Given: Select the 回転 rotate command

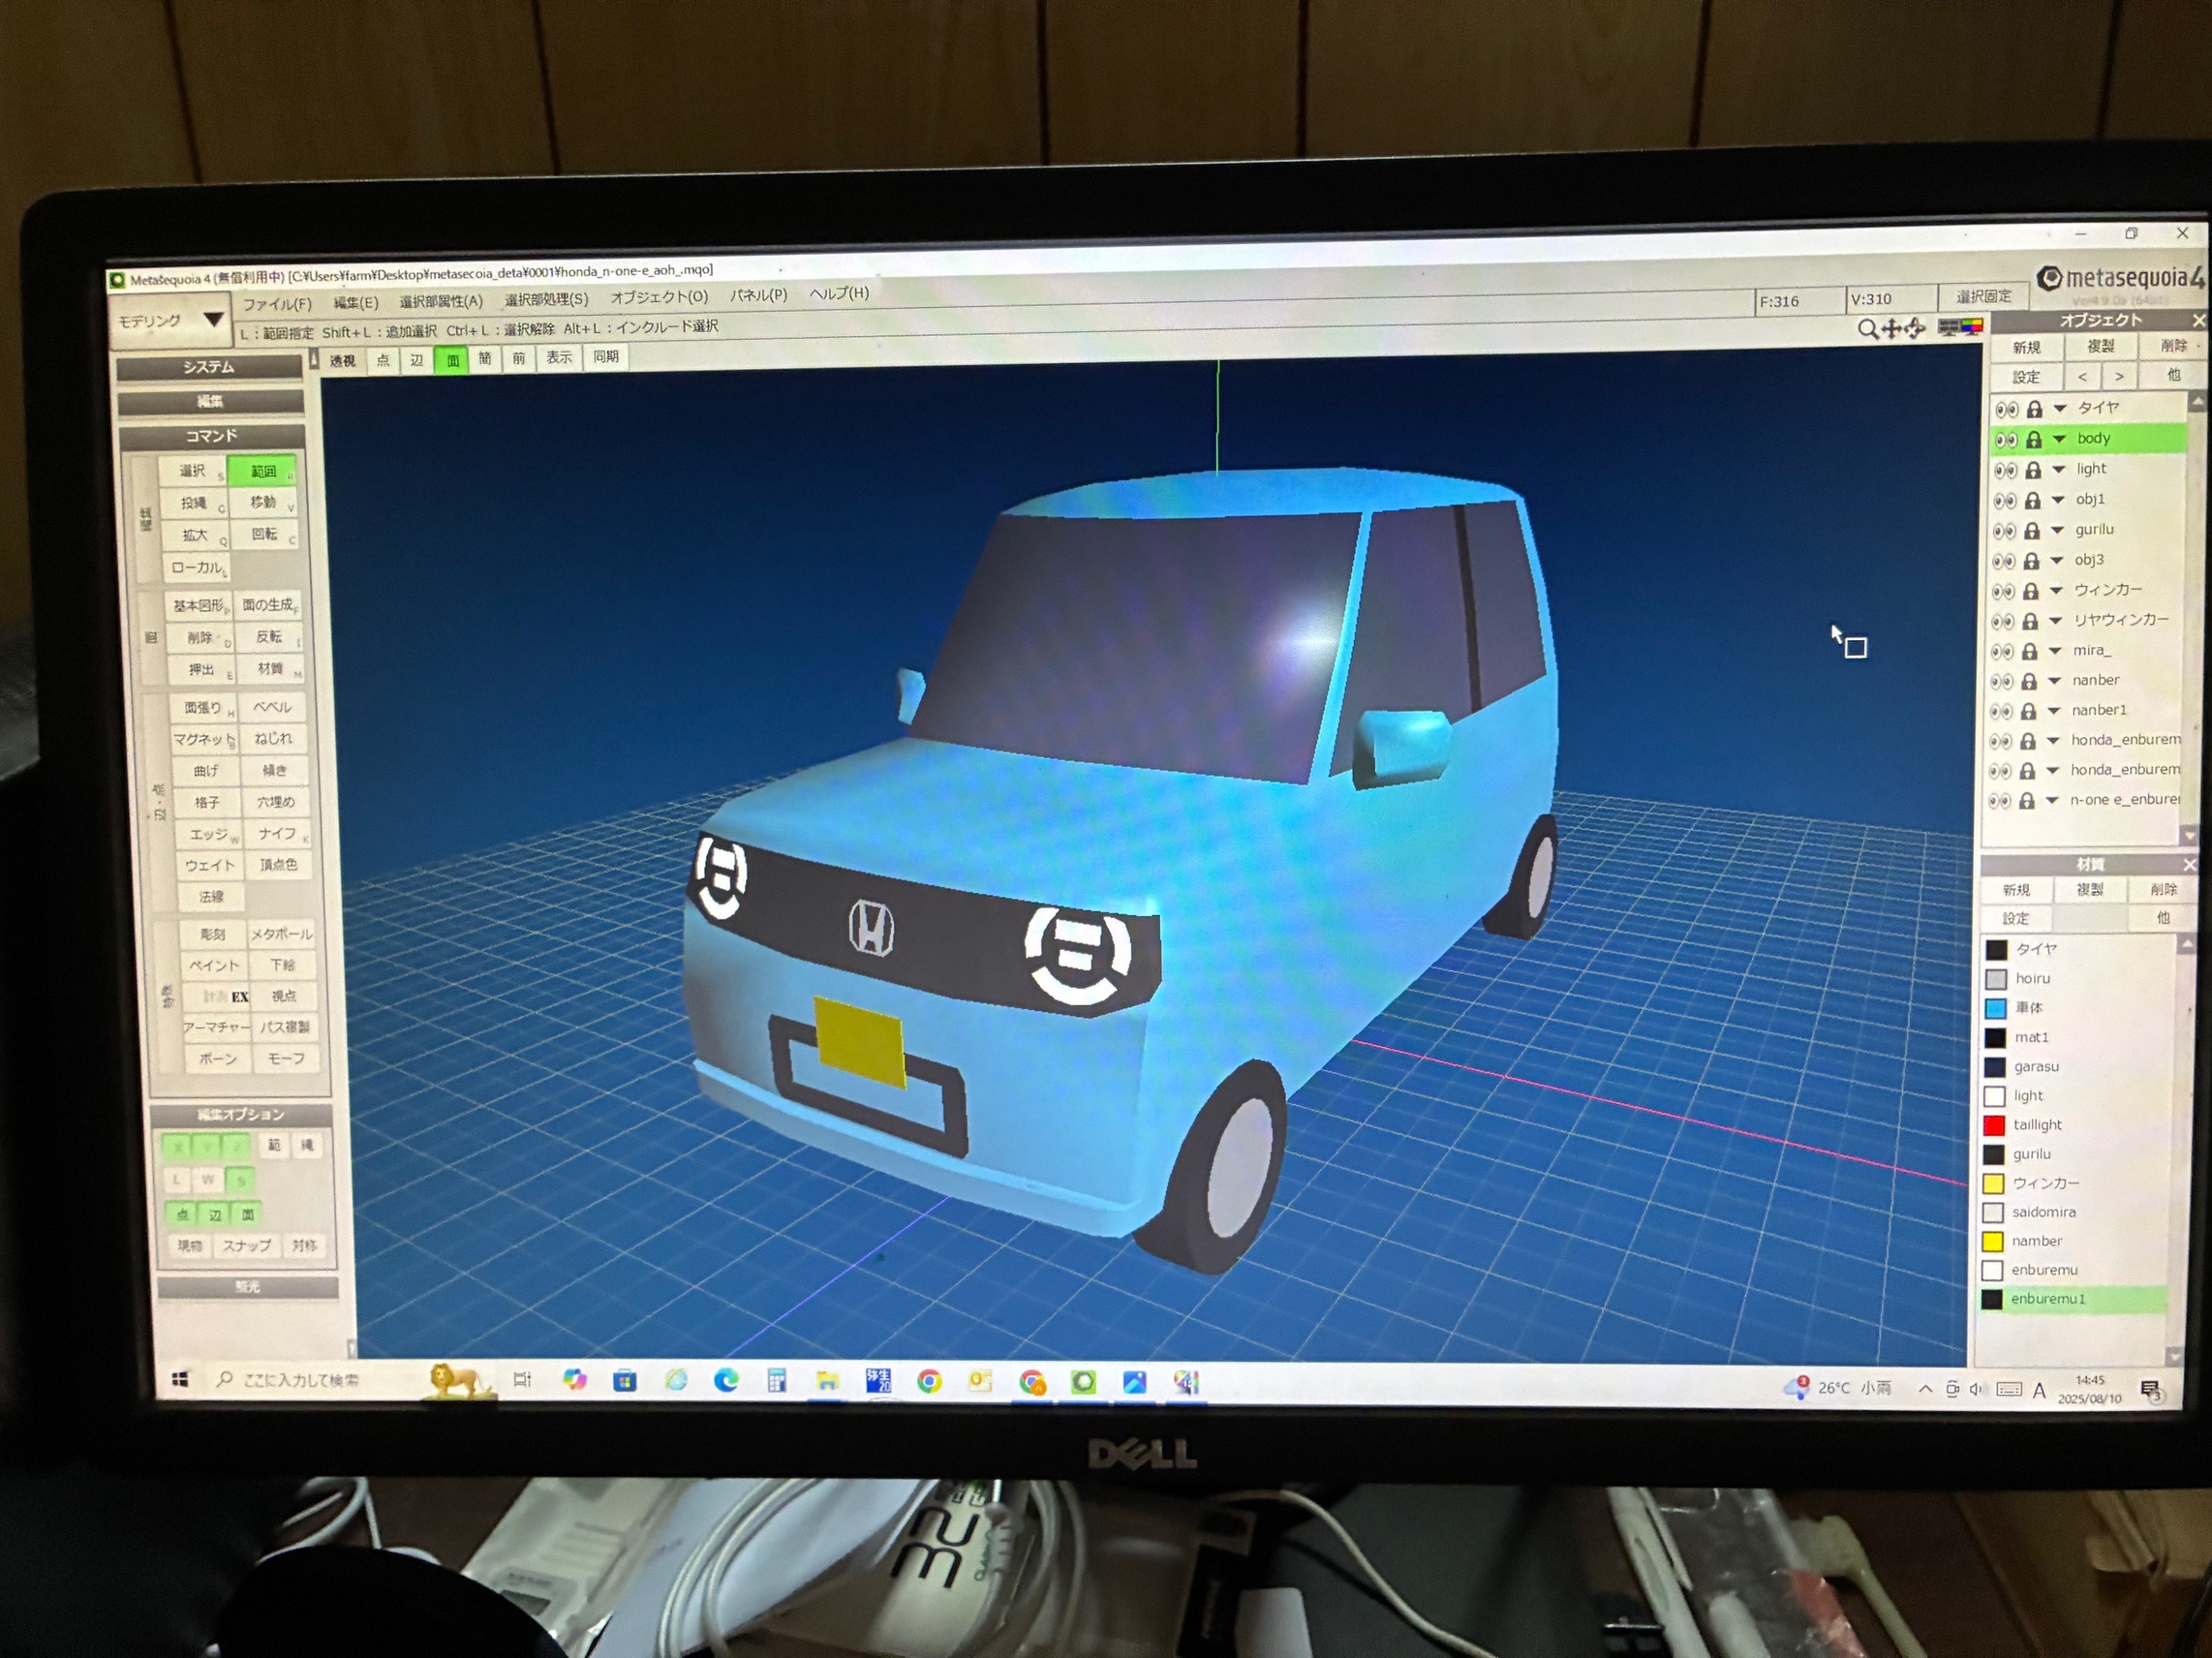Looking at the screenshot, I should tap(265, 534).
